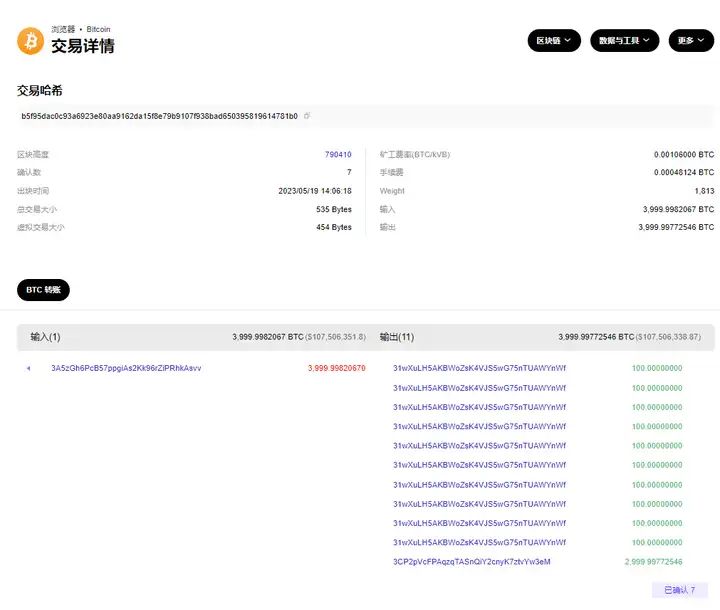Open the 数据与工具 dropdown menu

[624, 40]
